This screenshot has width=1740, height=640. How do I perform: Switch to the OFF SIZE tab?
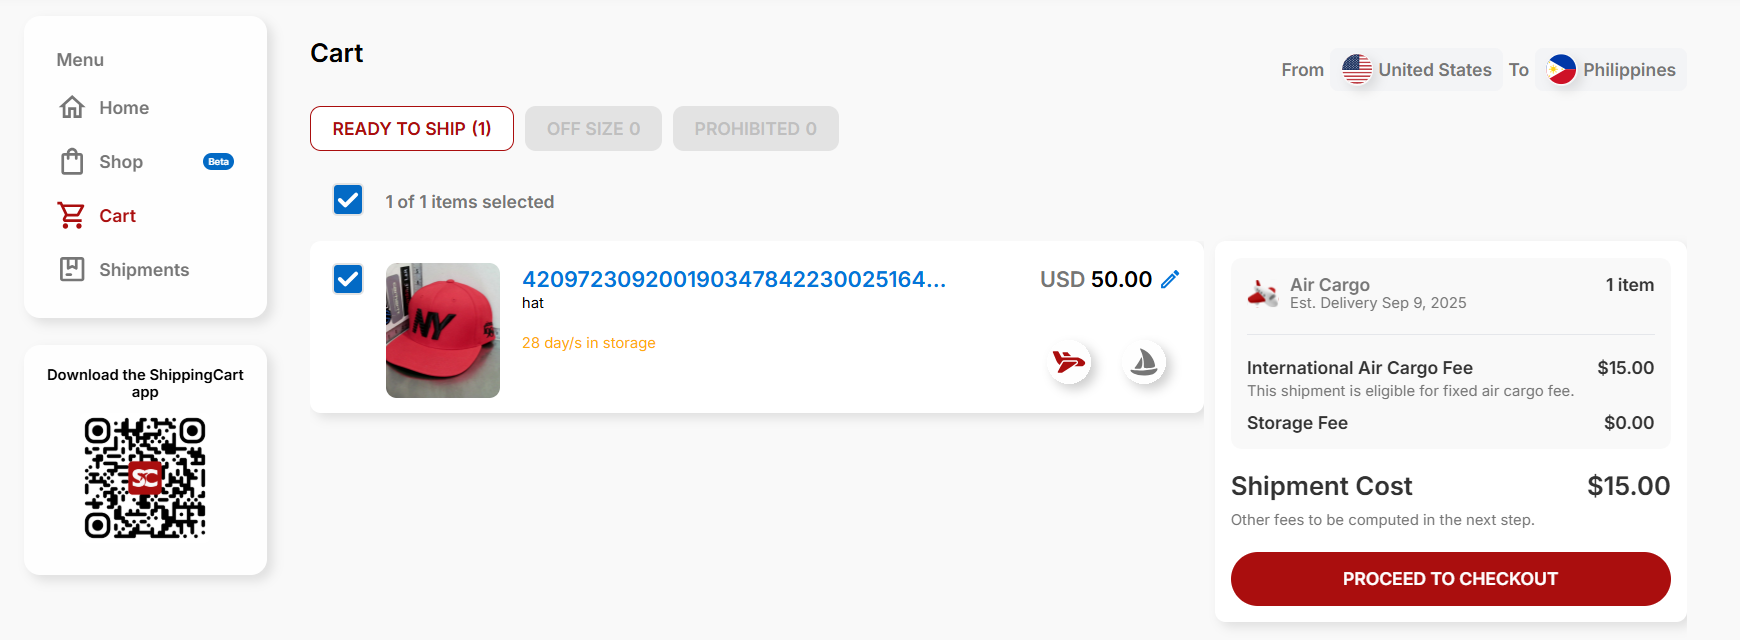pos(593,129)
